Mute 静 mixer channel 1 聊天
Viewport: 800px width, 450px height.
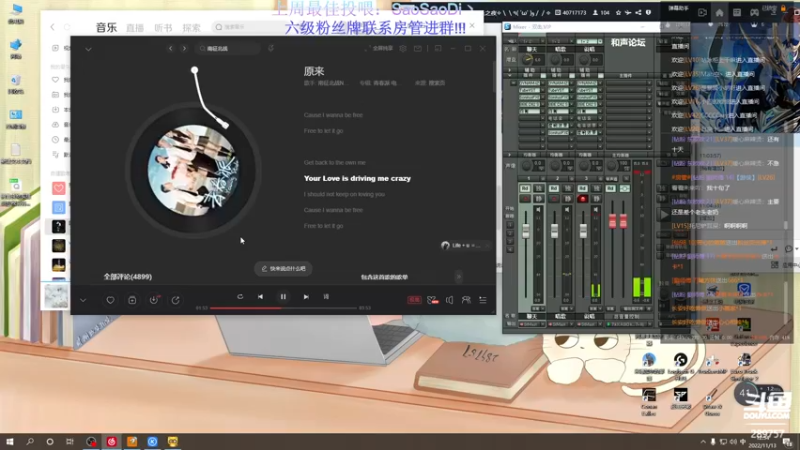pyautogui.click(x=538, y=198)
